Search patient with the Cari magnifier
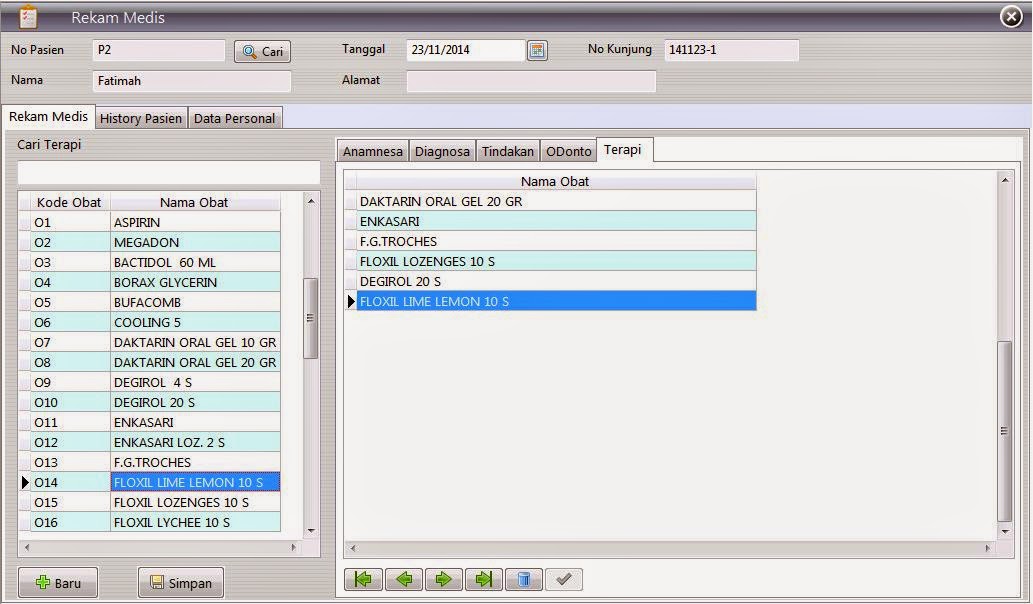Image resolution: width=1033 pixels, height=604 pixels. coord(261,51)
